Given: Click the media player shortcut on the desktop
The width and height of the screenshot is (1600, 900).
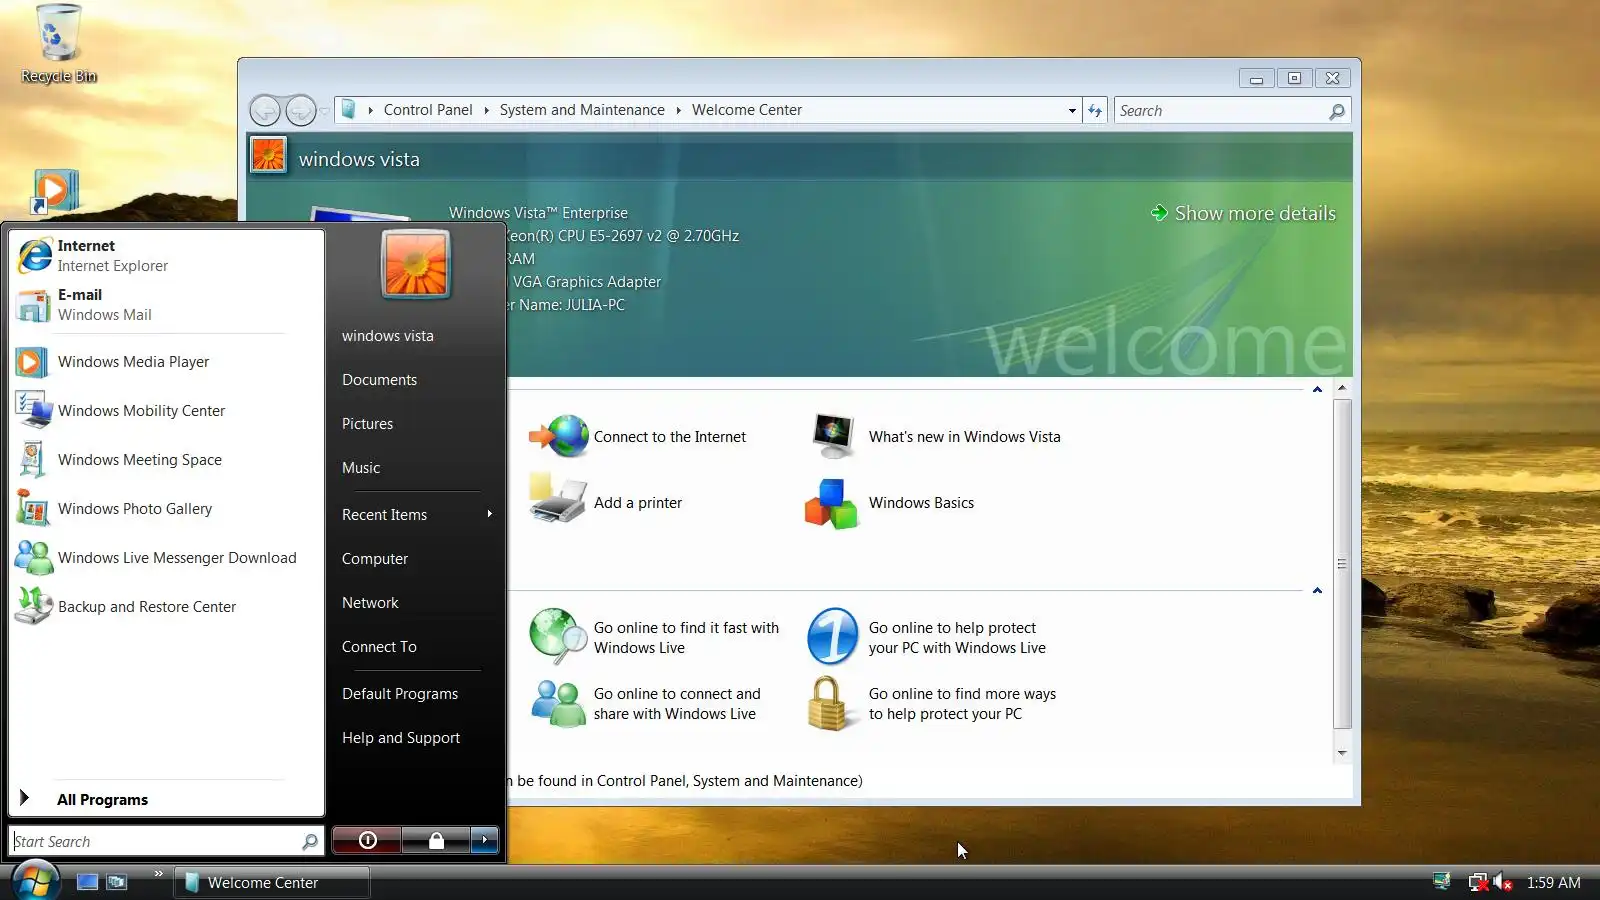Looking at the screenshot, I should (x=54, y=191).
